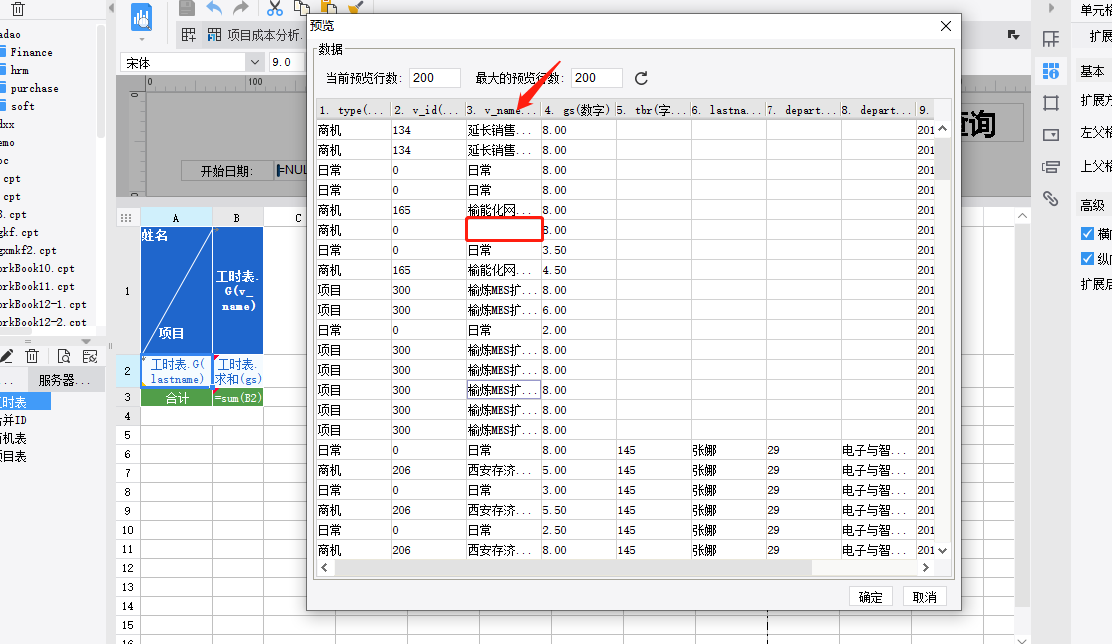Click the scissors cut icon

click(x=275, y=8)
